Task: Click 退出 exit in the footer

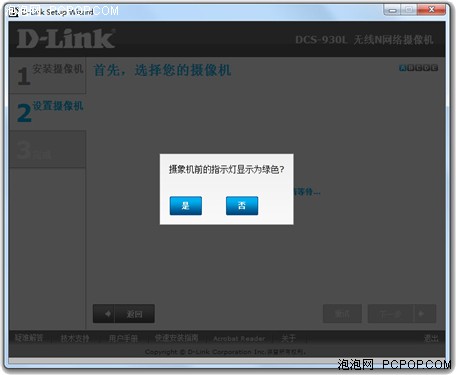Action: point(431,338)
